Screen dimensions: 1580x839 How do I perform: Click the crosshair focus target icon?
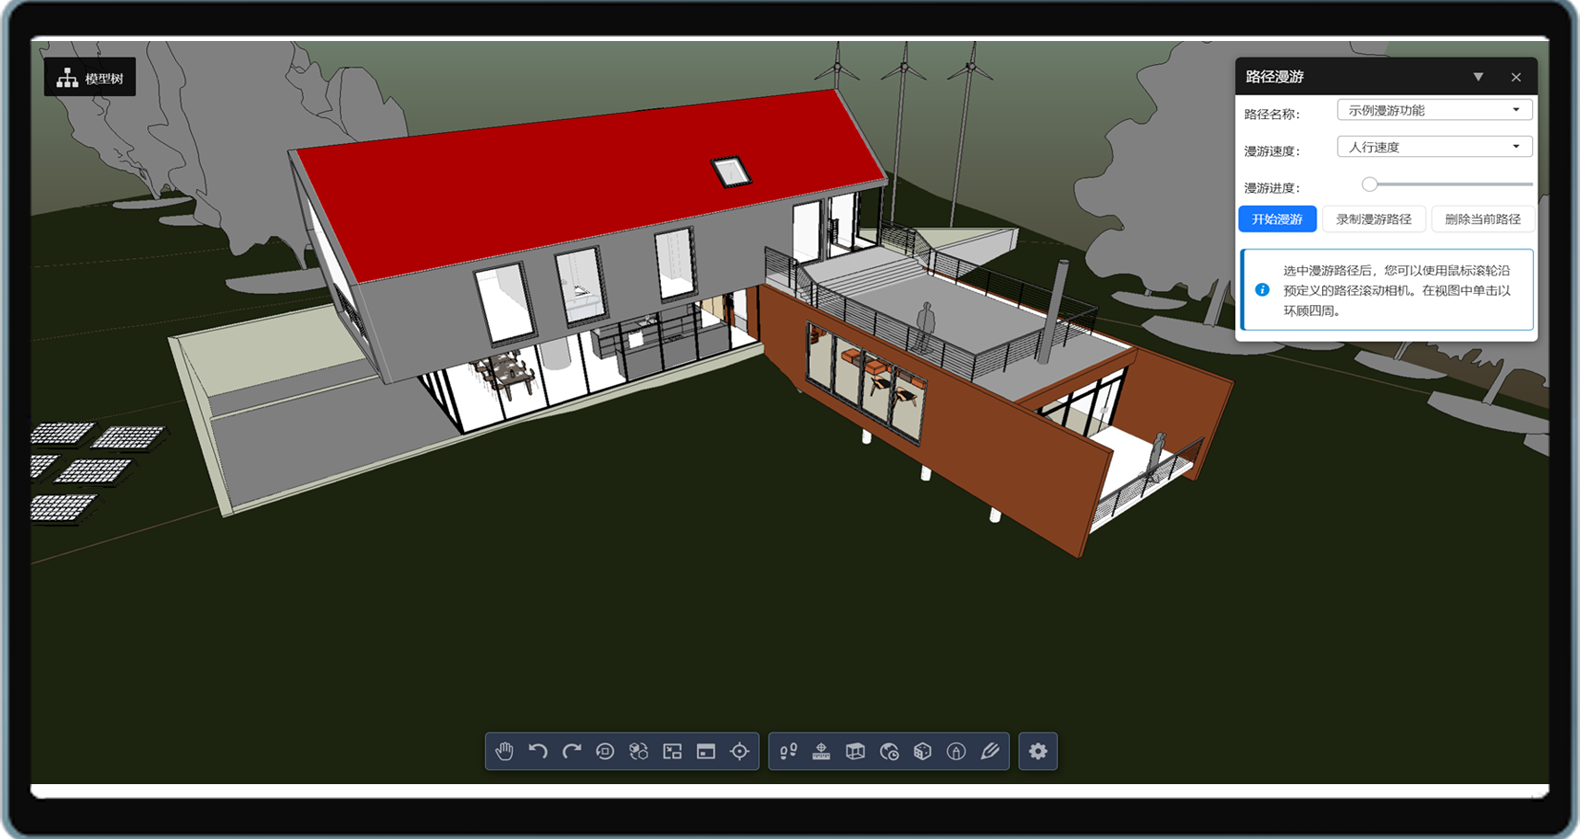pyautogui.click(x=740, y=751)
